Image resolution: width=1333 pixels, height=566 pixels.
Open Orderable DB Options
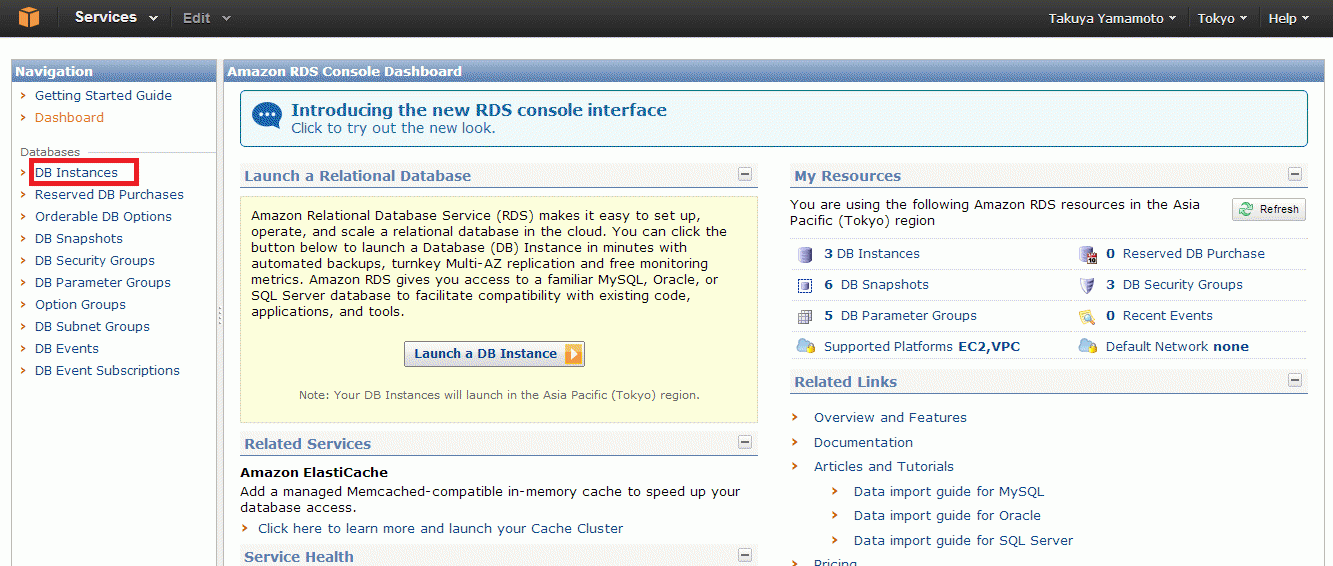[103, 217]
